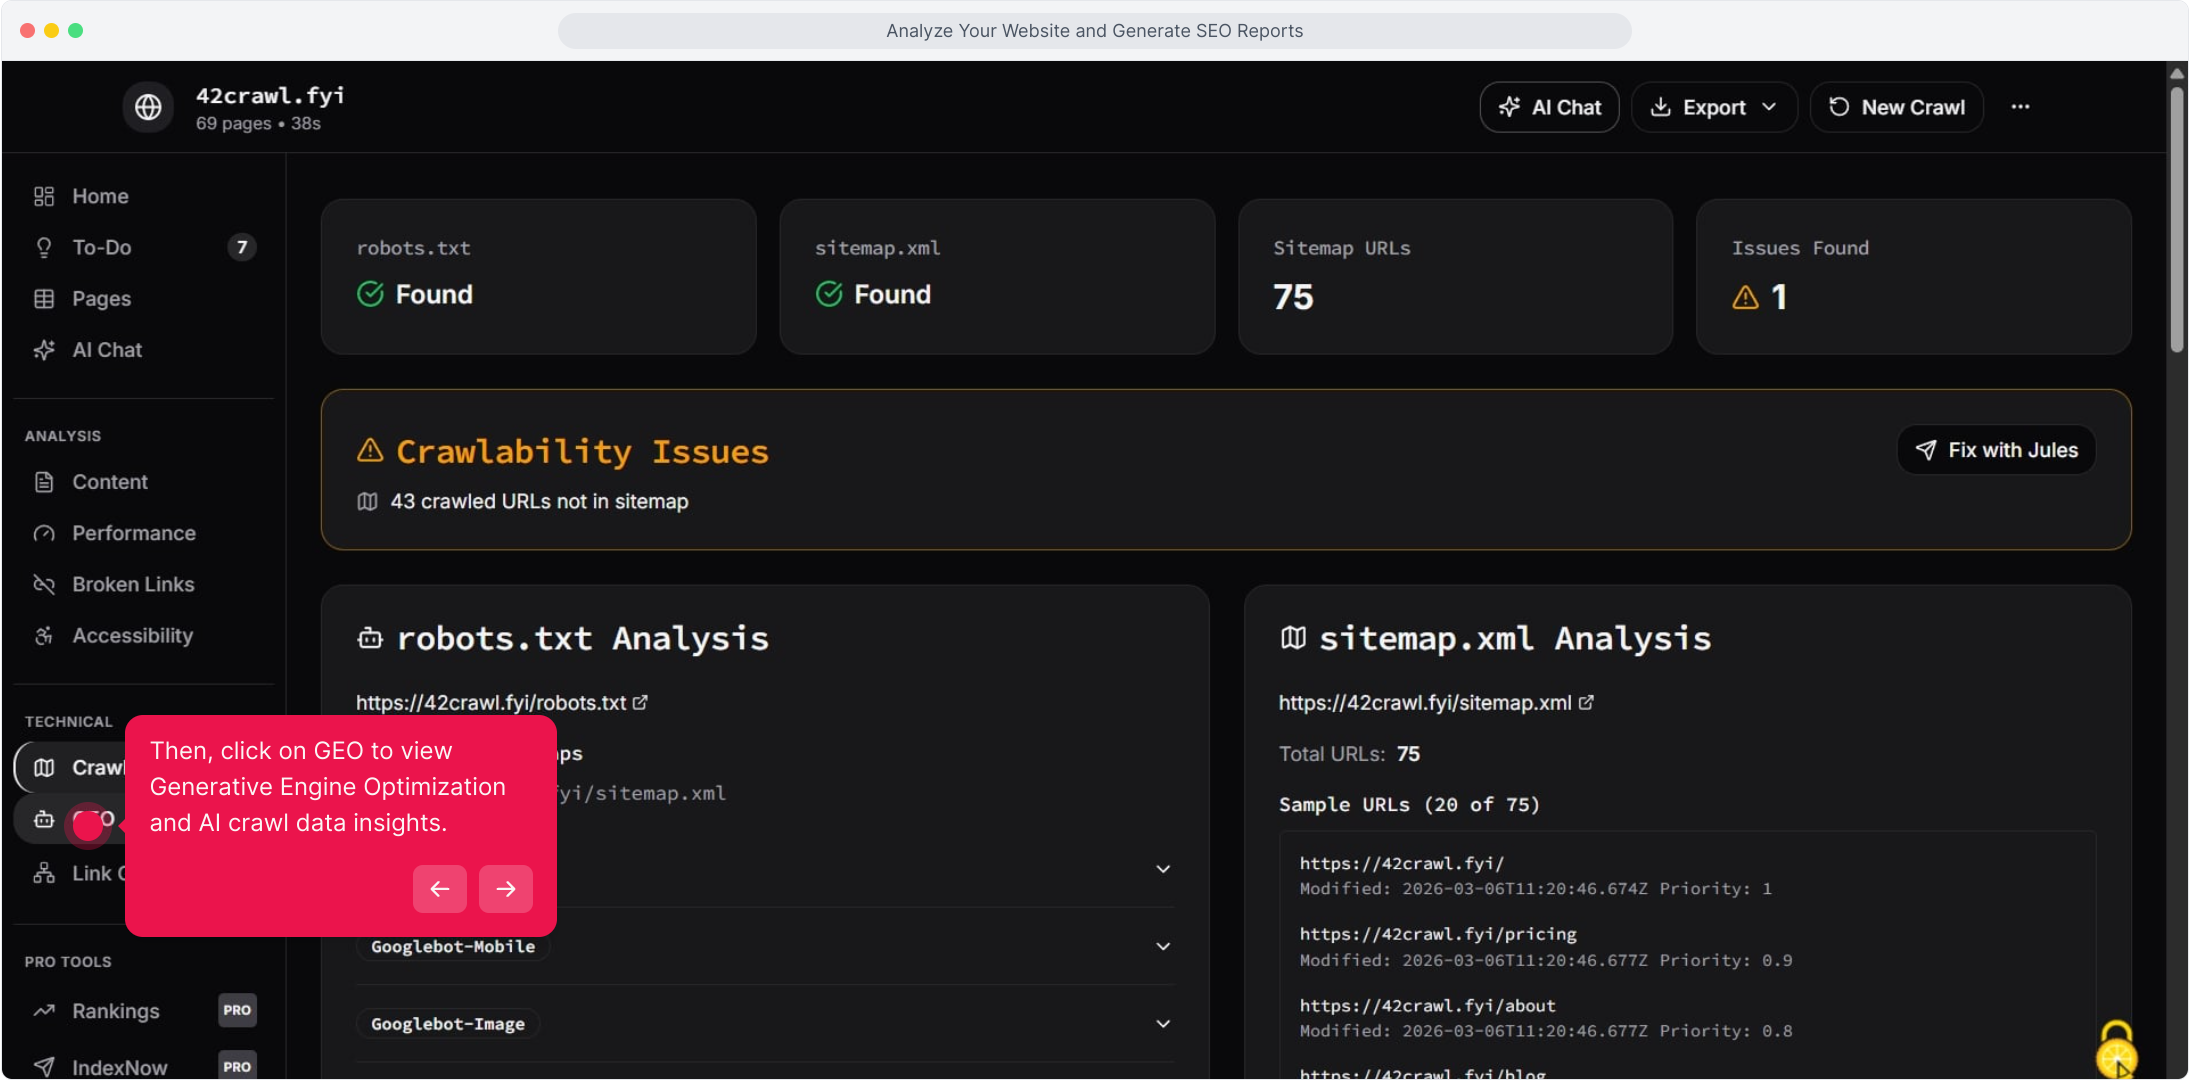
Task: Click the page vertical scrollbar
Action: pos(2176,220)
